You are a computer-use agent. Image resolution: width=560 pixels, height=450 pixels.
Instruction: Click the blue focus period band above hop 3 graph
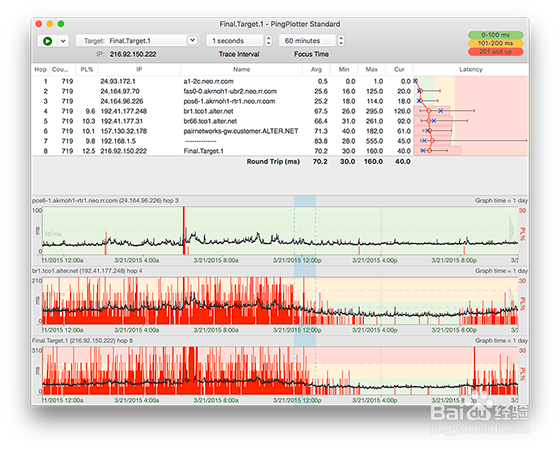tap(305, 201)
